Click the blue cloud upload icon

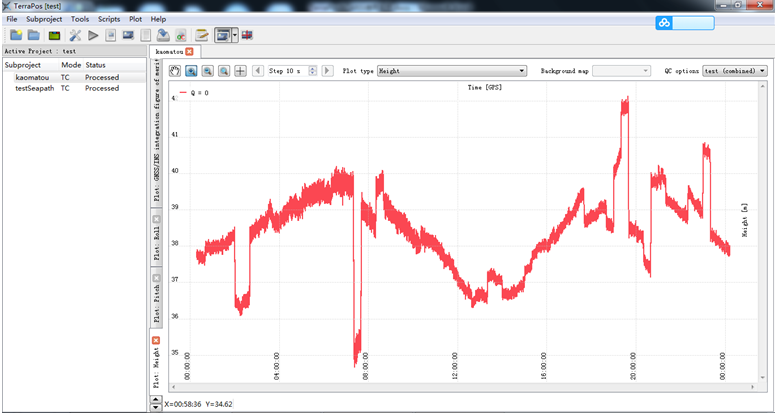coord(665,23)
